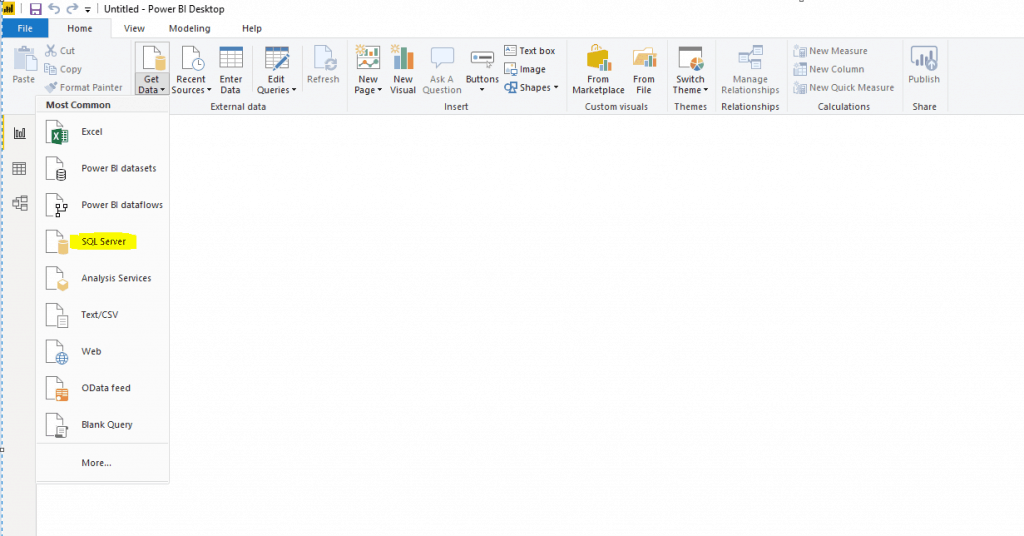
Task: Switch to Report view in left sidebar
Action: click(19, 133)
